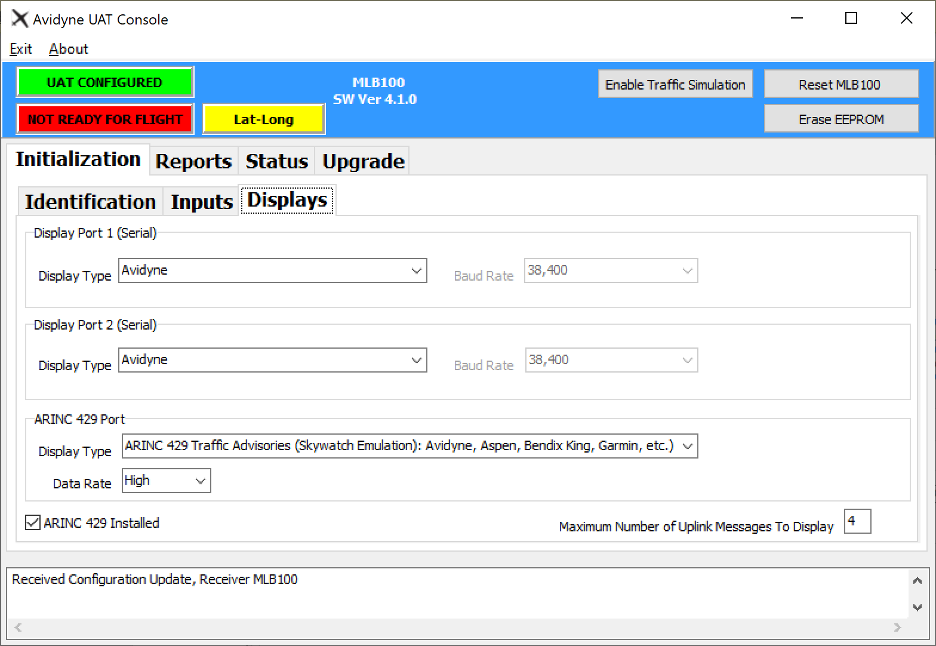The image size is (936, 646).
Task: Click the NOT READY FOR FLIGHT indicator
Action: [105, 119]
